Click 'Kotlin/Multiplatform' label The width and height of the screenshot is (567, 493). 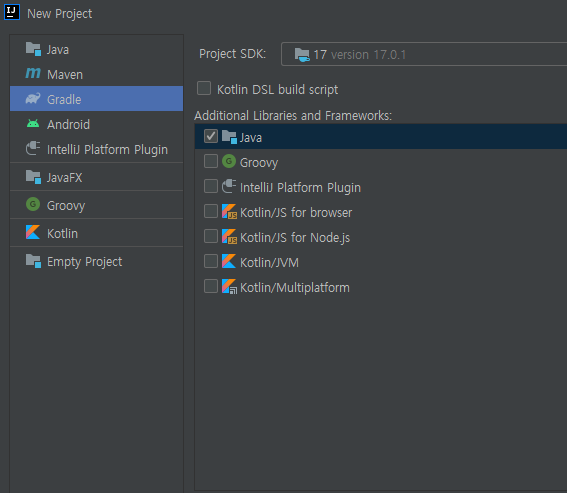pos(295,288)
